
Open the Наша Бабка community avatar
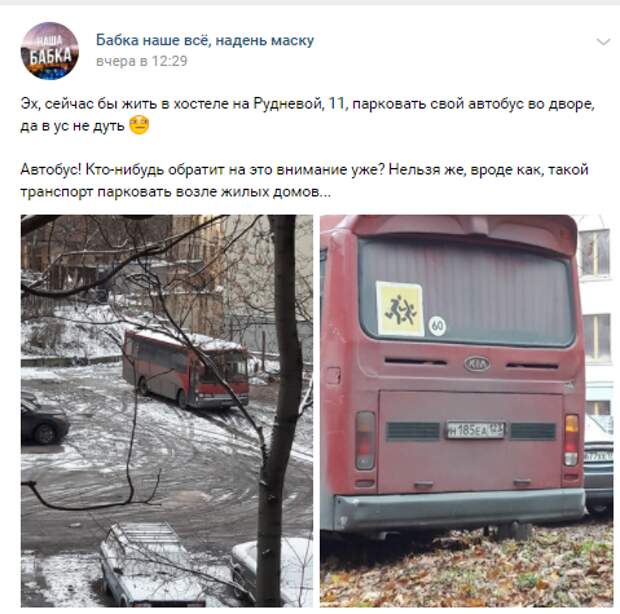coord(50,51)
